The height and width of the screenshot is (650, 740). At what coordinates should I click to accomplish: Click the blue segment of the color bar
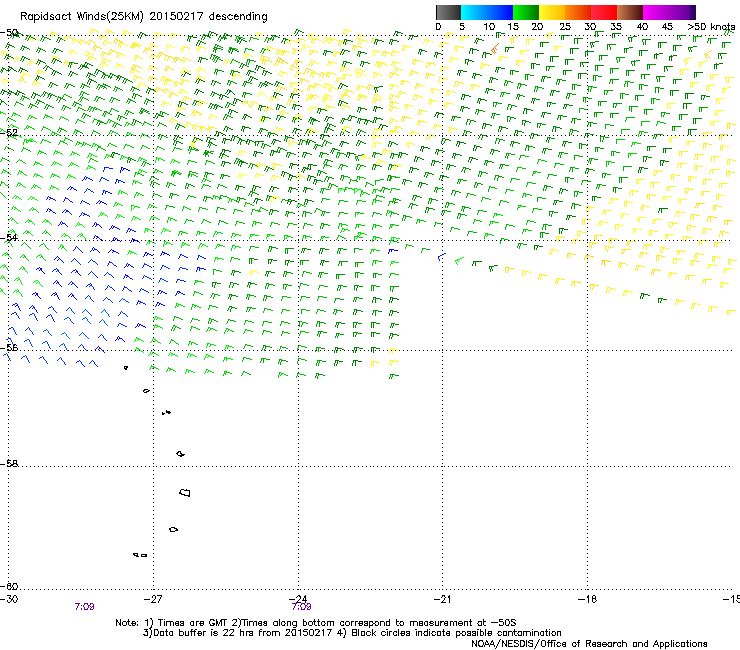(x=500, y=12)
